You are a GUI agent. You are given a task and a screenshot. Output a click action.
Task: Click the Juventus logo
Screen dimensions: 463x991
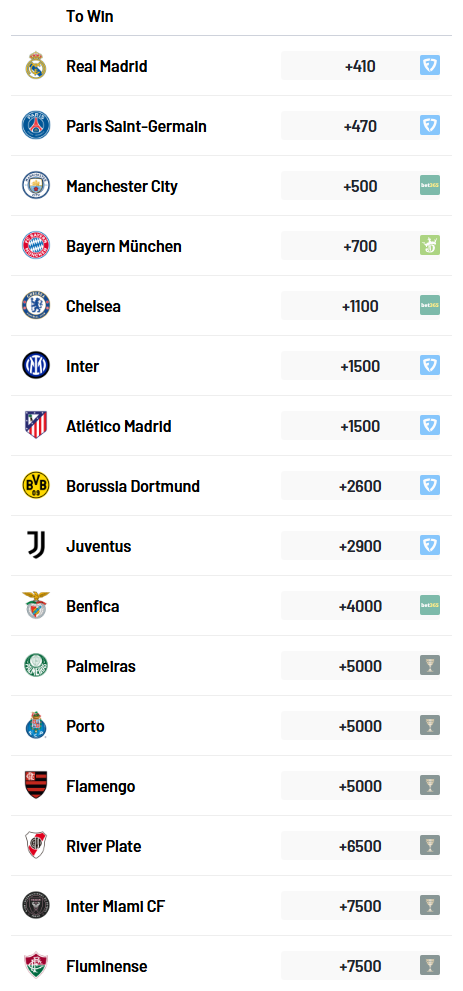coord(36,545)
